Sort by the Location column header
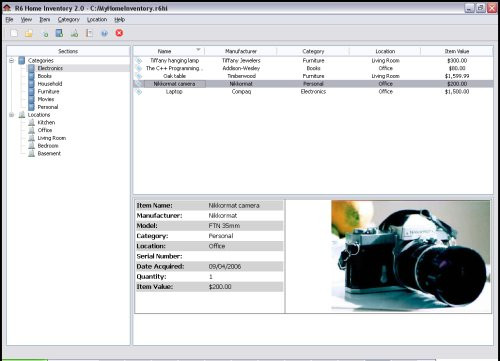This screenshot has width=500, height=361. (385, 51)
